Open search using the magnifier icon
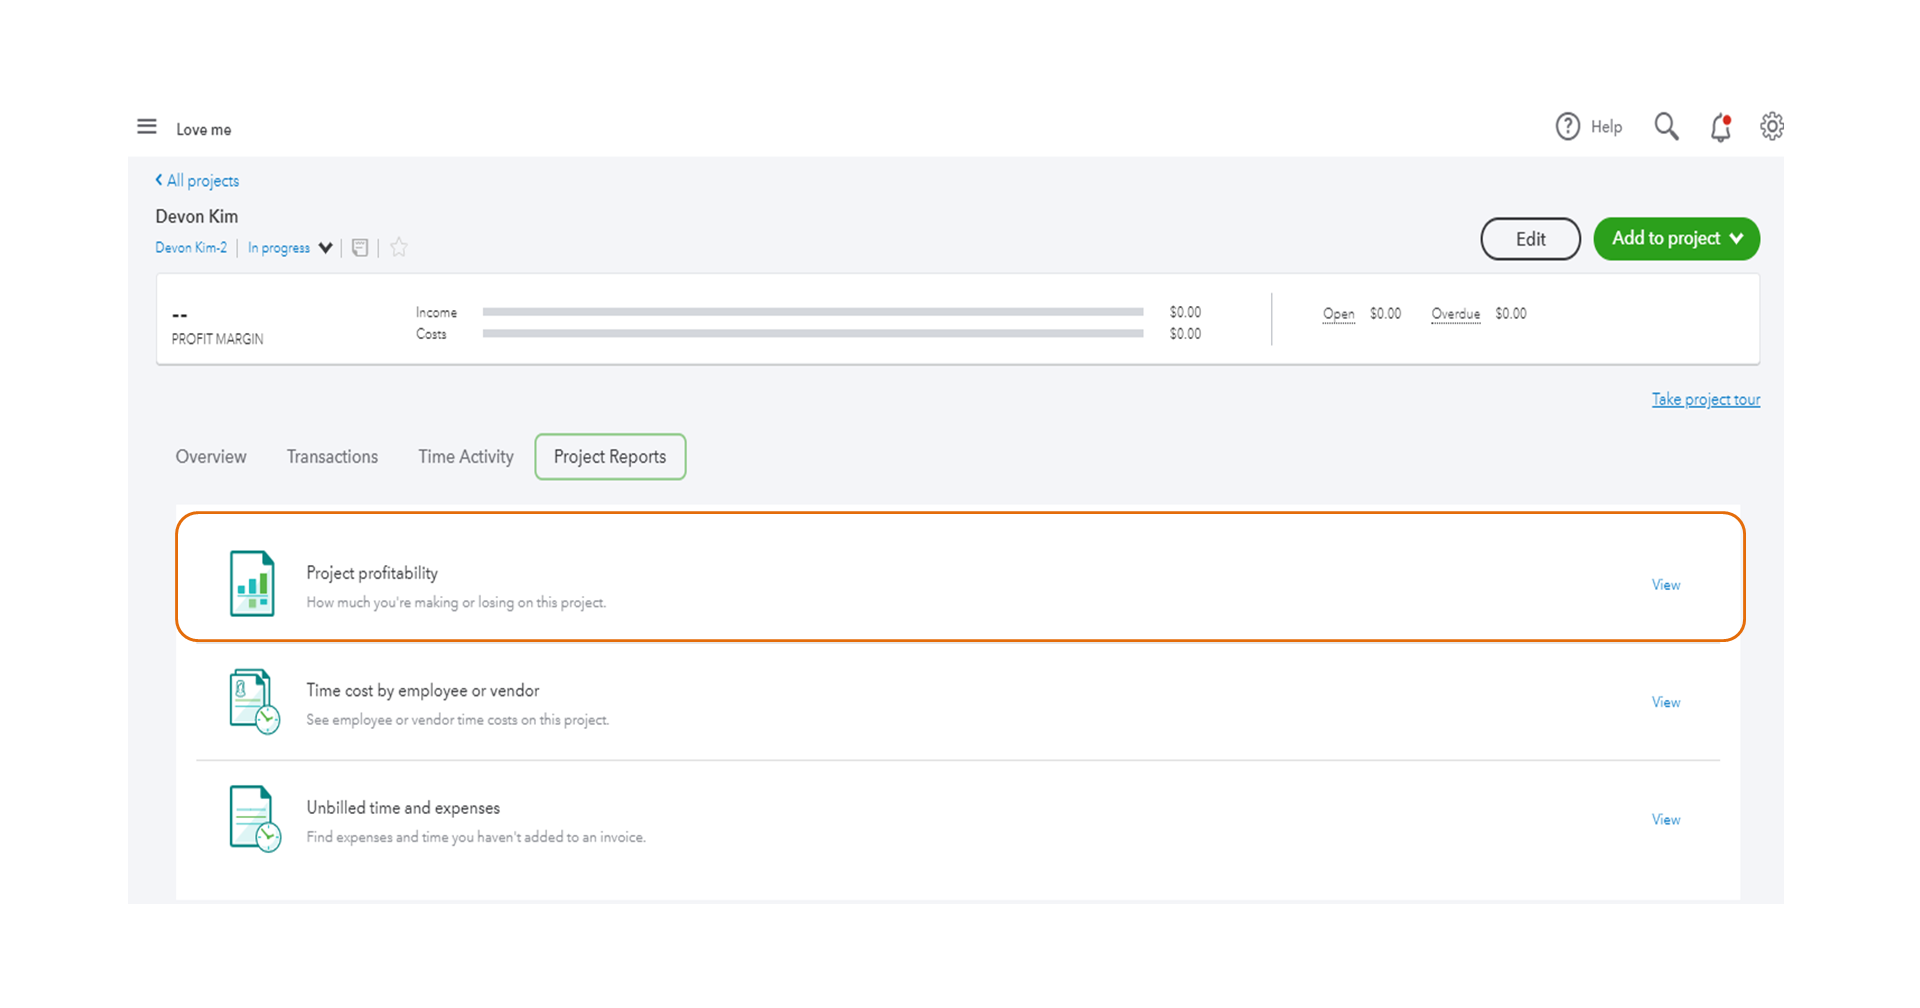Screen dimensions: 1920x1008 point(1666,126)
